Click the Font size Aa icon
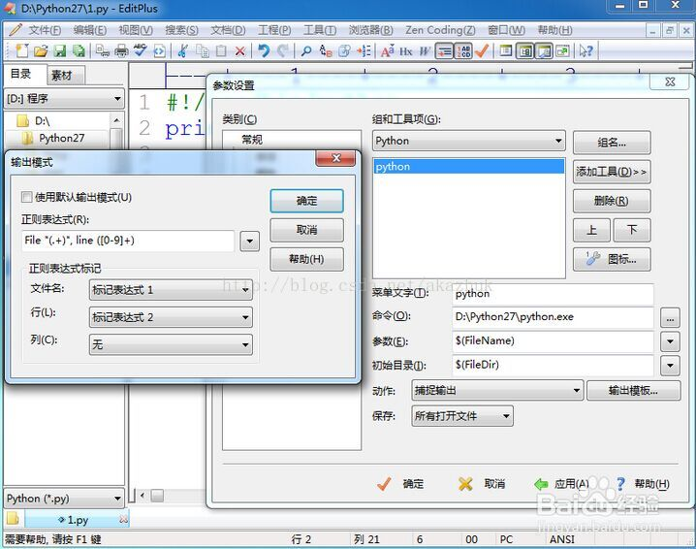The height and width of the screenshot is (549, 696). tap(387, 51)
